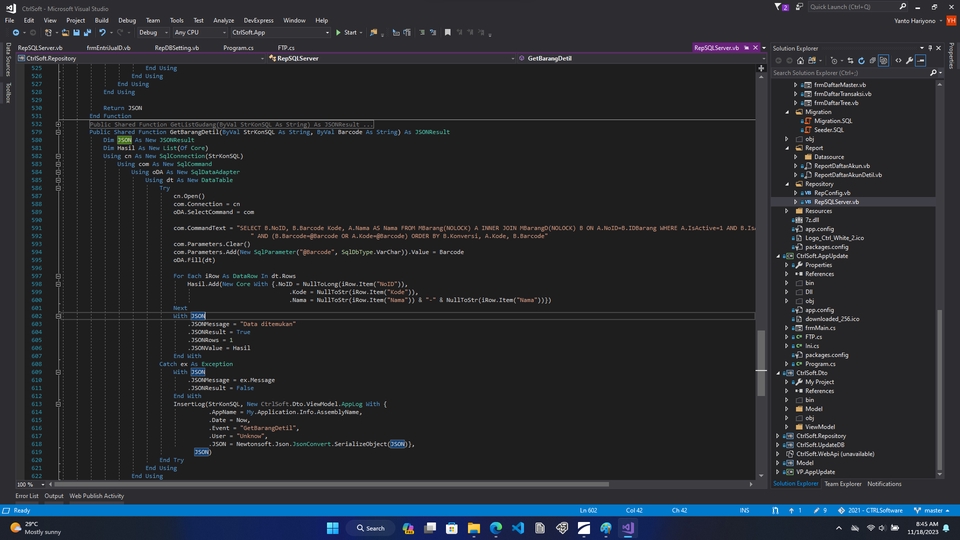Click the Pending Changes Filter icon

(x=834, y=61)
